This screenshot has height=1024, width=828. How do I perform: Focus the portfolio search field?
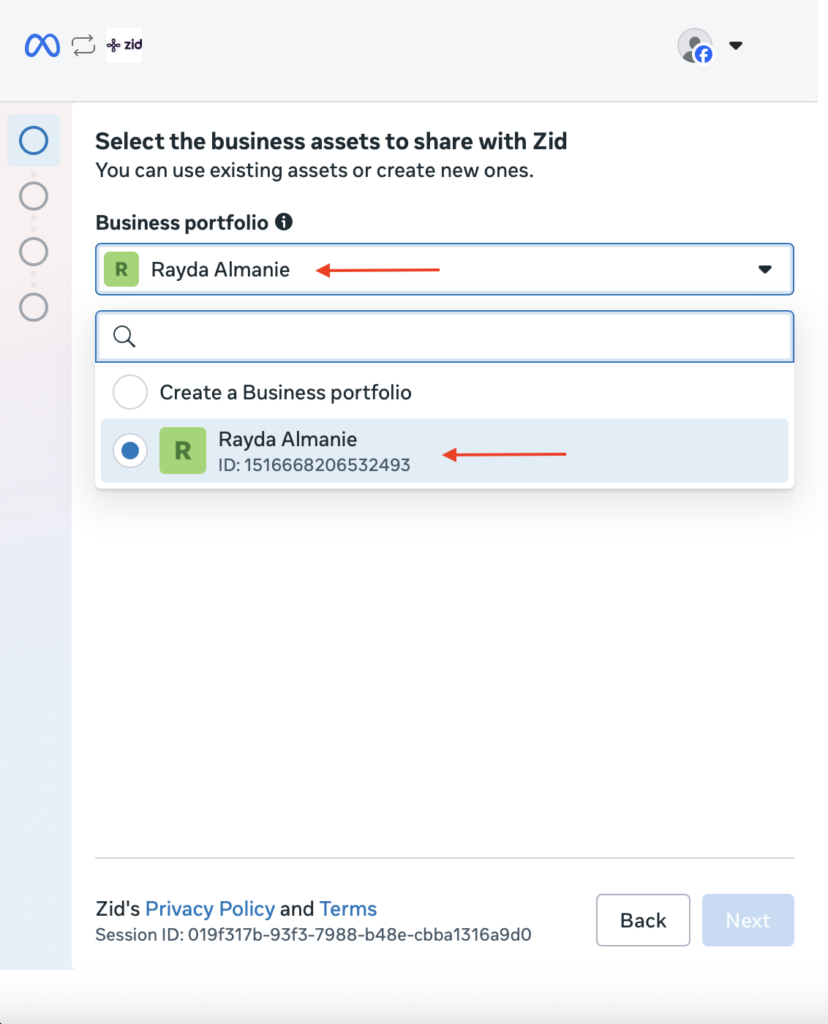point(445,336)
